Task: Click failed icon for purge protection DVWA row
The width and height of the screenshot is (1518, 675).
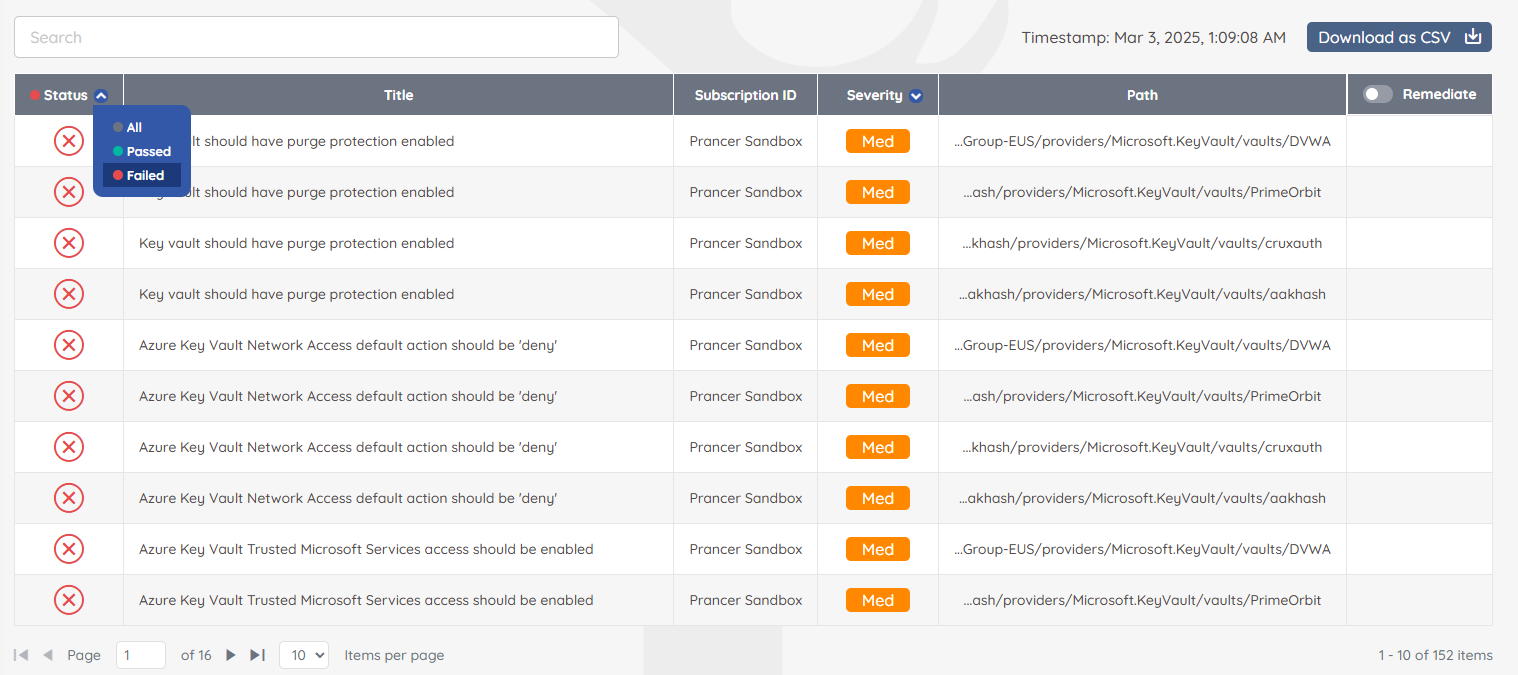Action: [68, 141]
